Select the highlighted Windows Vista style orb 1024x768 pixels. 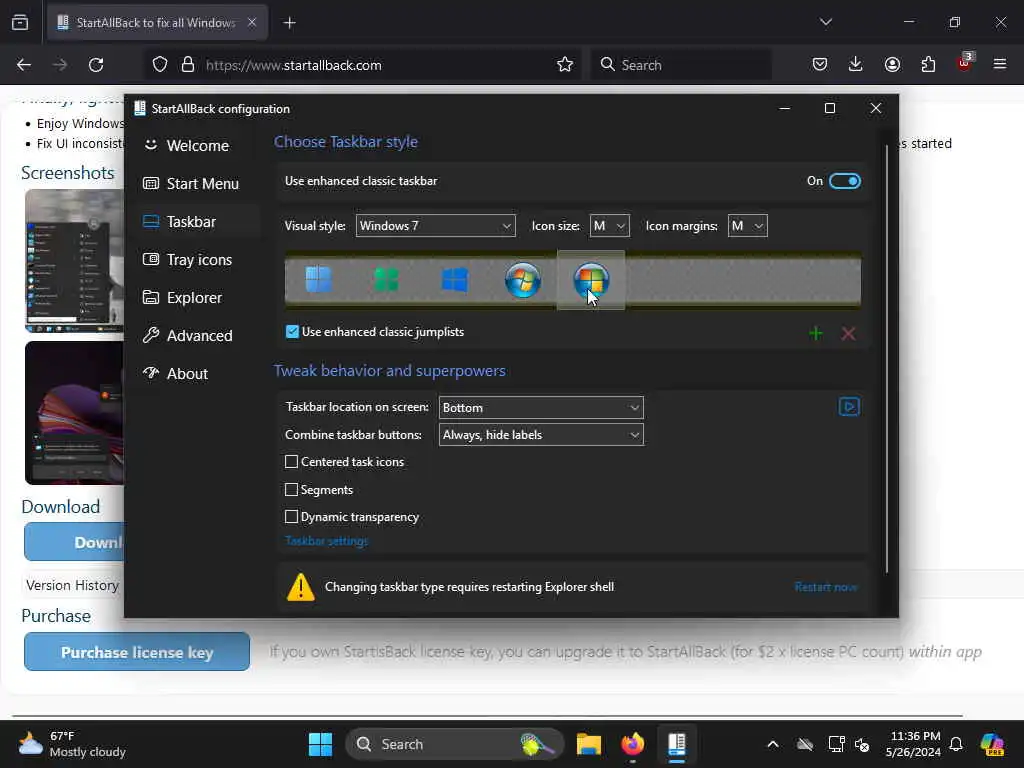click(x=590, y=280)
